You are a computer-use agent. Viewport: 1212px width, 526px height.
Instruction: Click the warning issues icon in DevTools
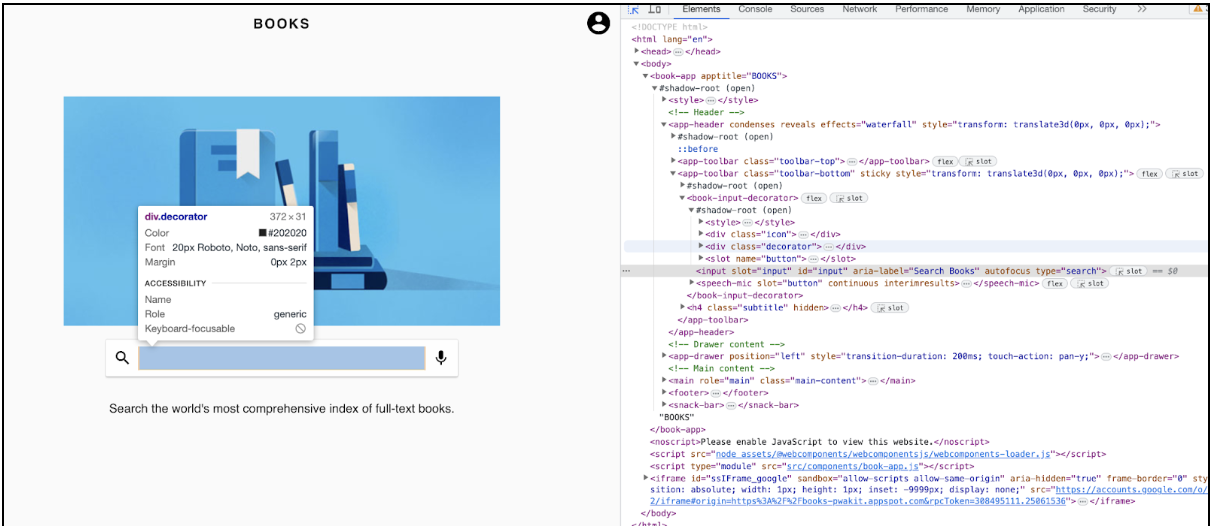(1198, 9)
